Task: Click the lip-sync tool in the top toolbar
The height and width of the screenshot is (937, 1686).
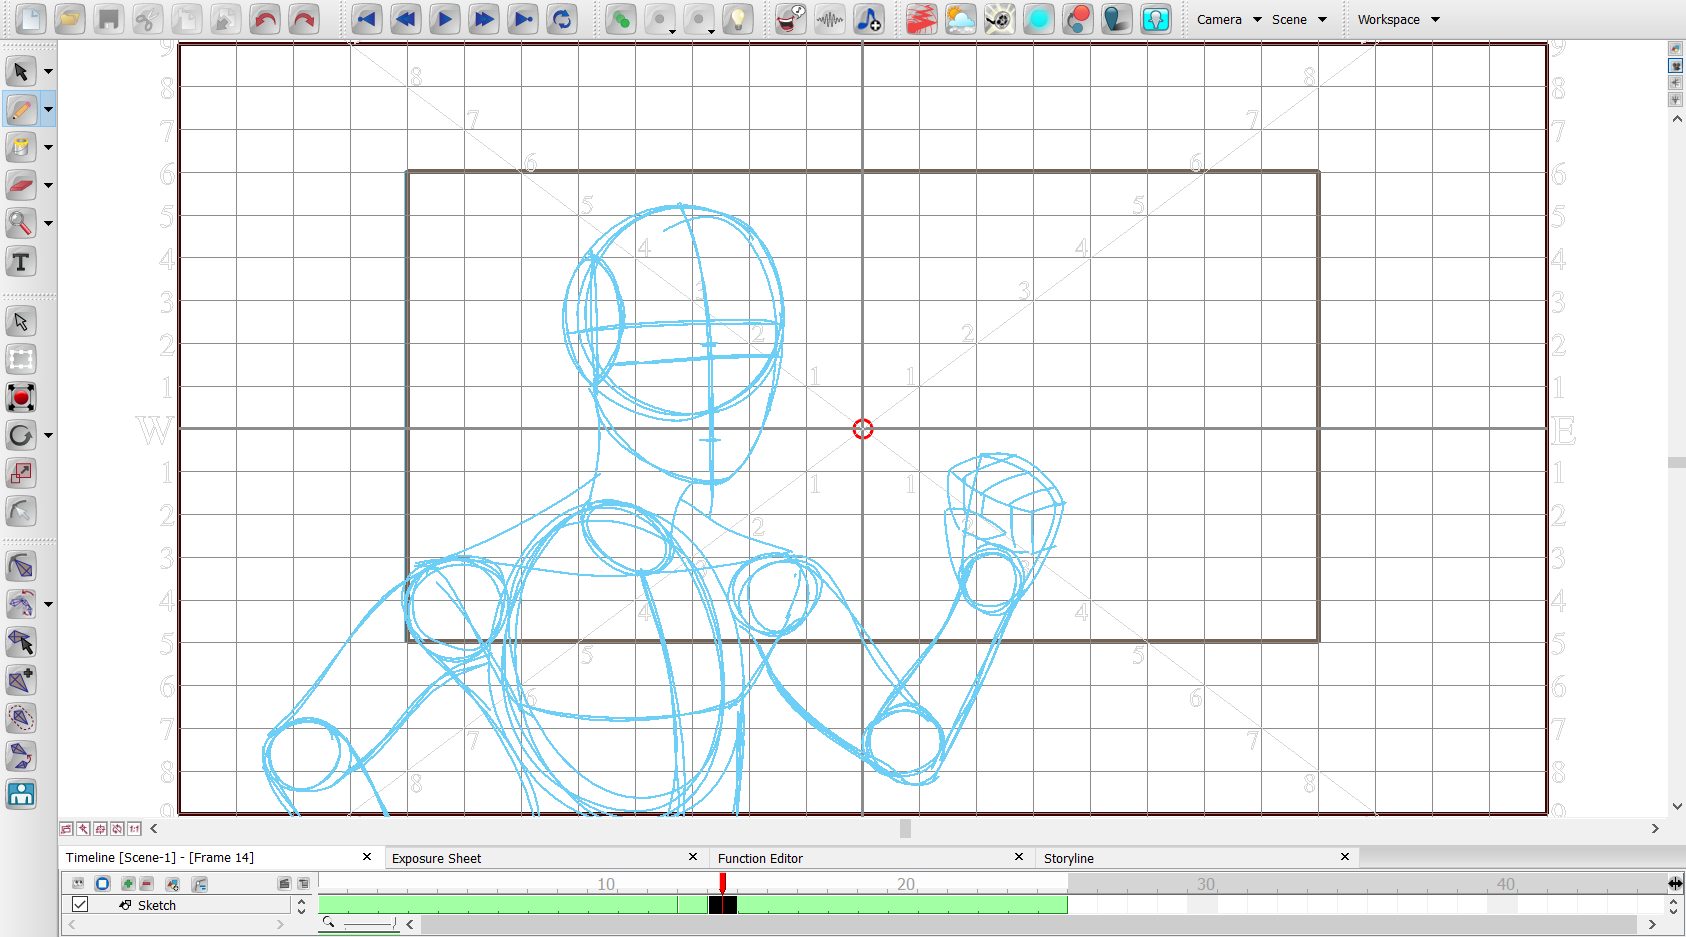Action: tap(789, 19)
